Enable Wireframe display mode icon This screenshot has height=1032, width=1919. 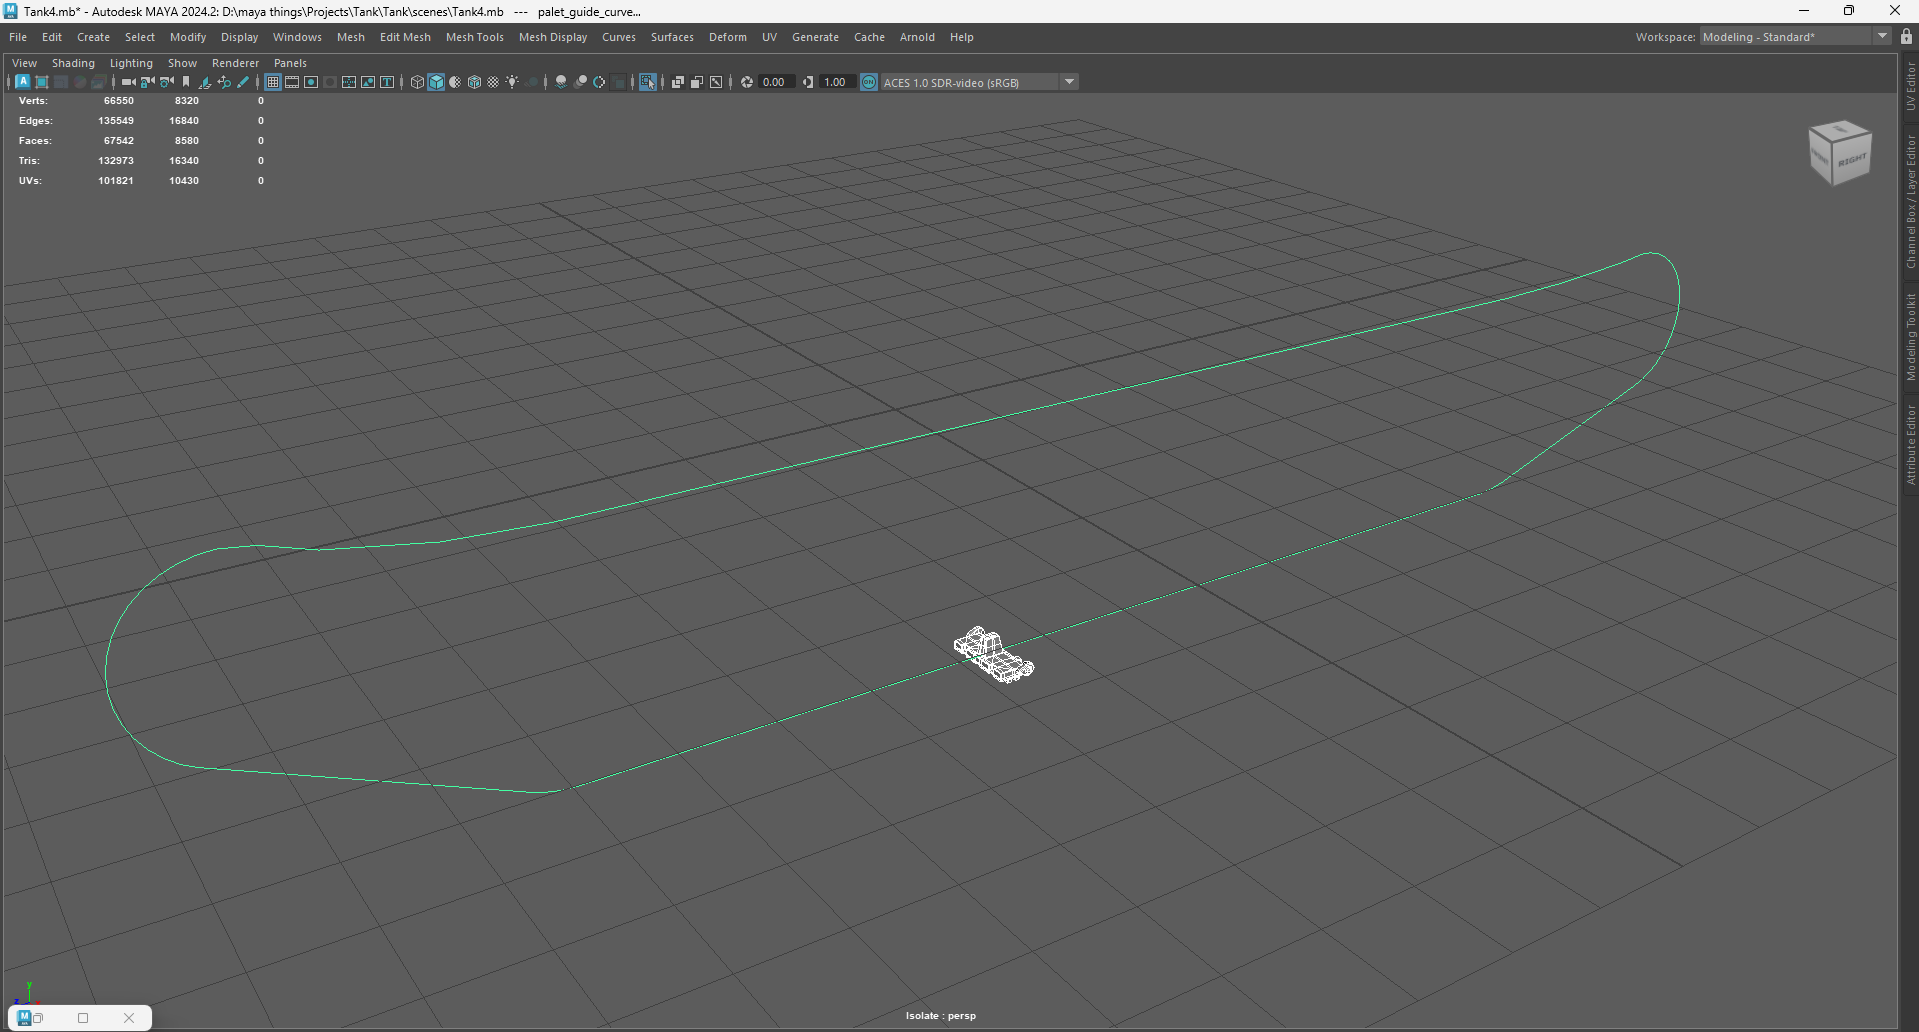tap(418, 82)
